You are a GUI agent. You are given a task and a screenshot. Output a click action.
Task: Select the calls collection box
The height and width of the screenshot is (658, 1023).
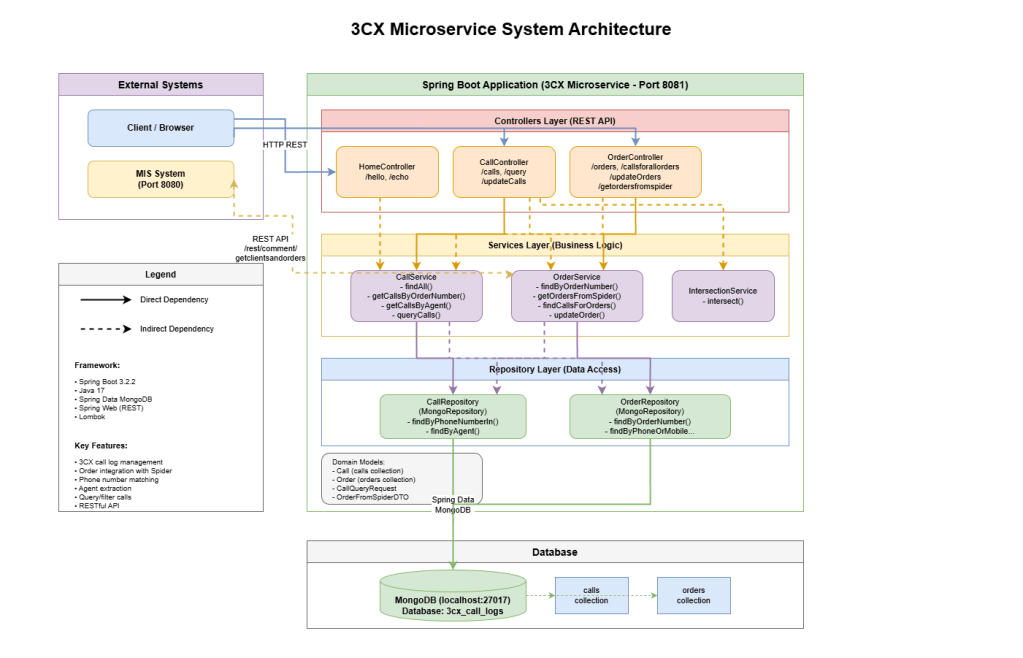point(592,595)
